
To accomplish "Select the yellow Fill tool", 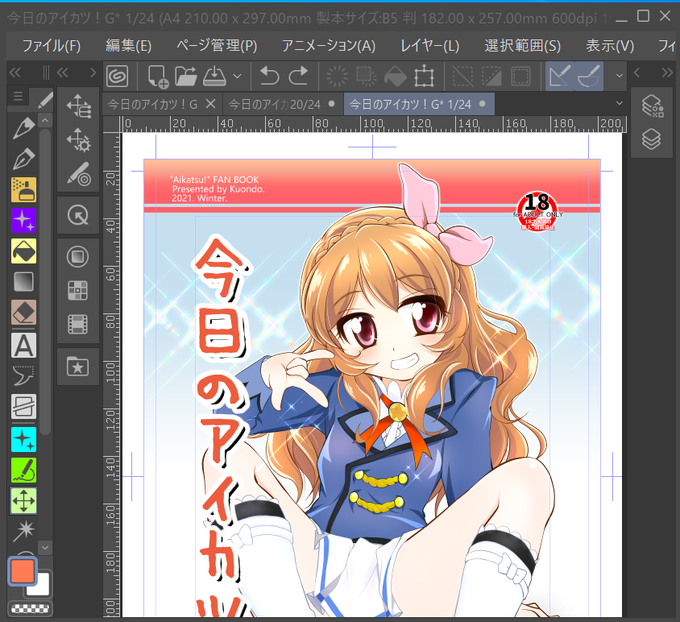I will 23,251.
